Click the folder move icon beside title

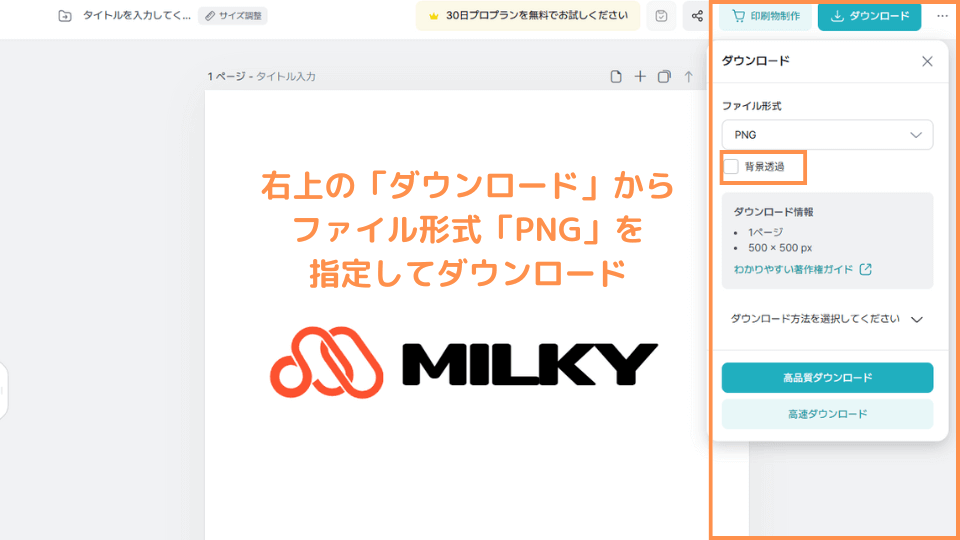(x=64, y=16)
